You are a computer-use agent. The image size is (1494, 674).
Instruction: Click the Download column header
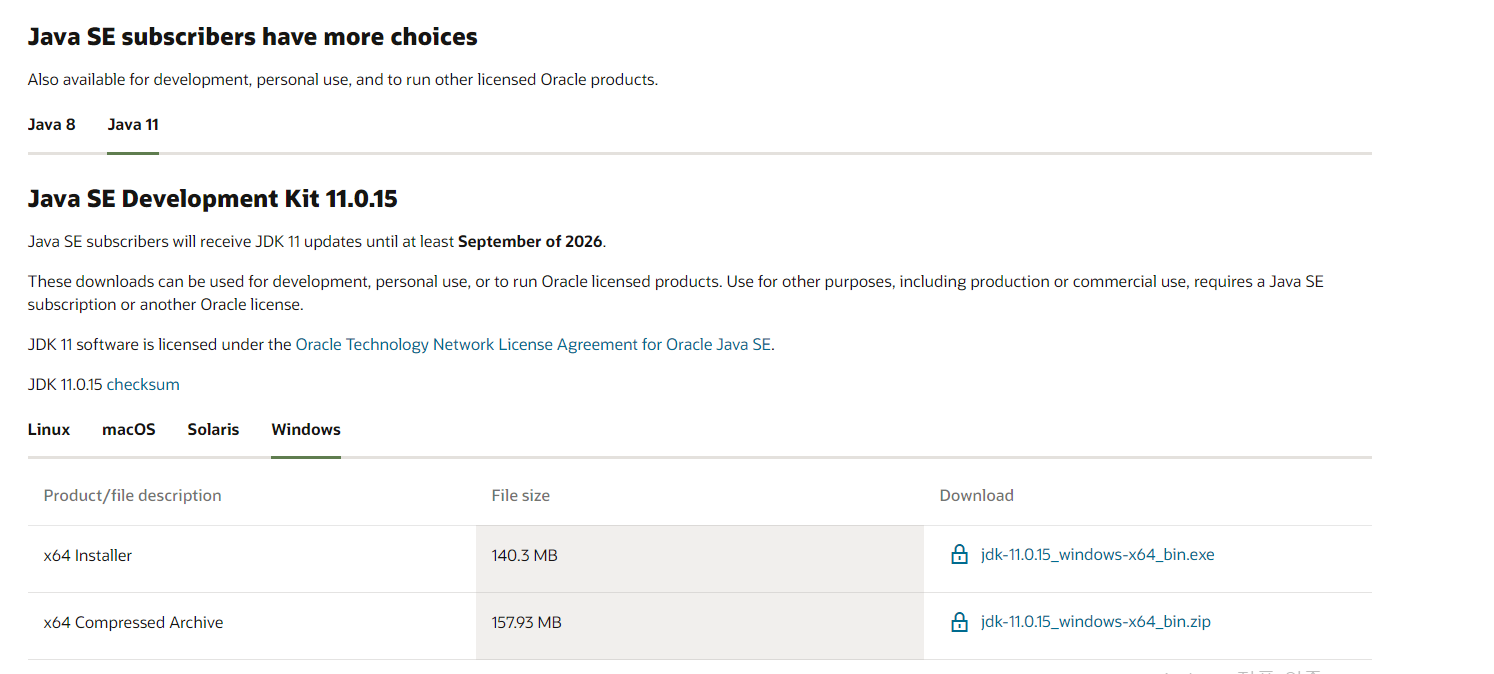976,496
